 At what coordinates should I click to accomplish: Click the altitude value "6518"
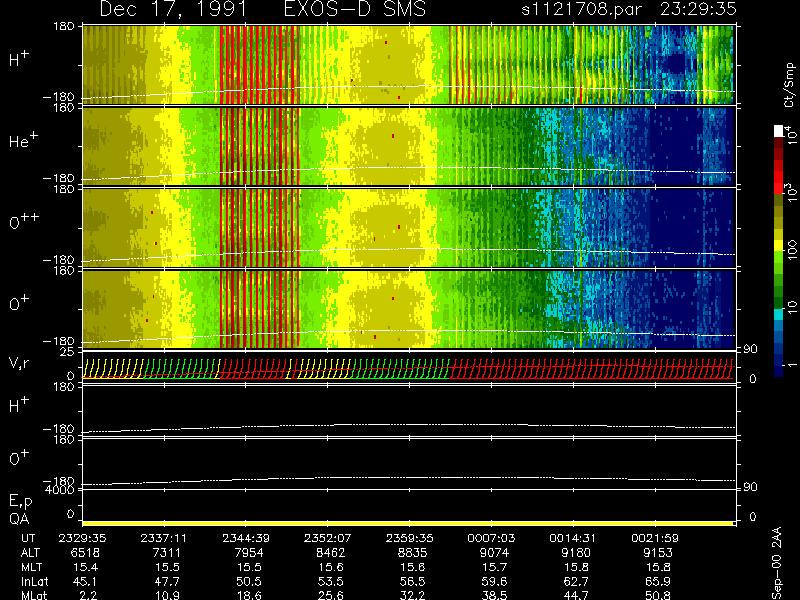[85, 553]
